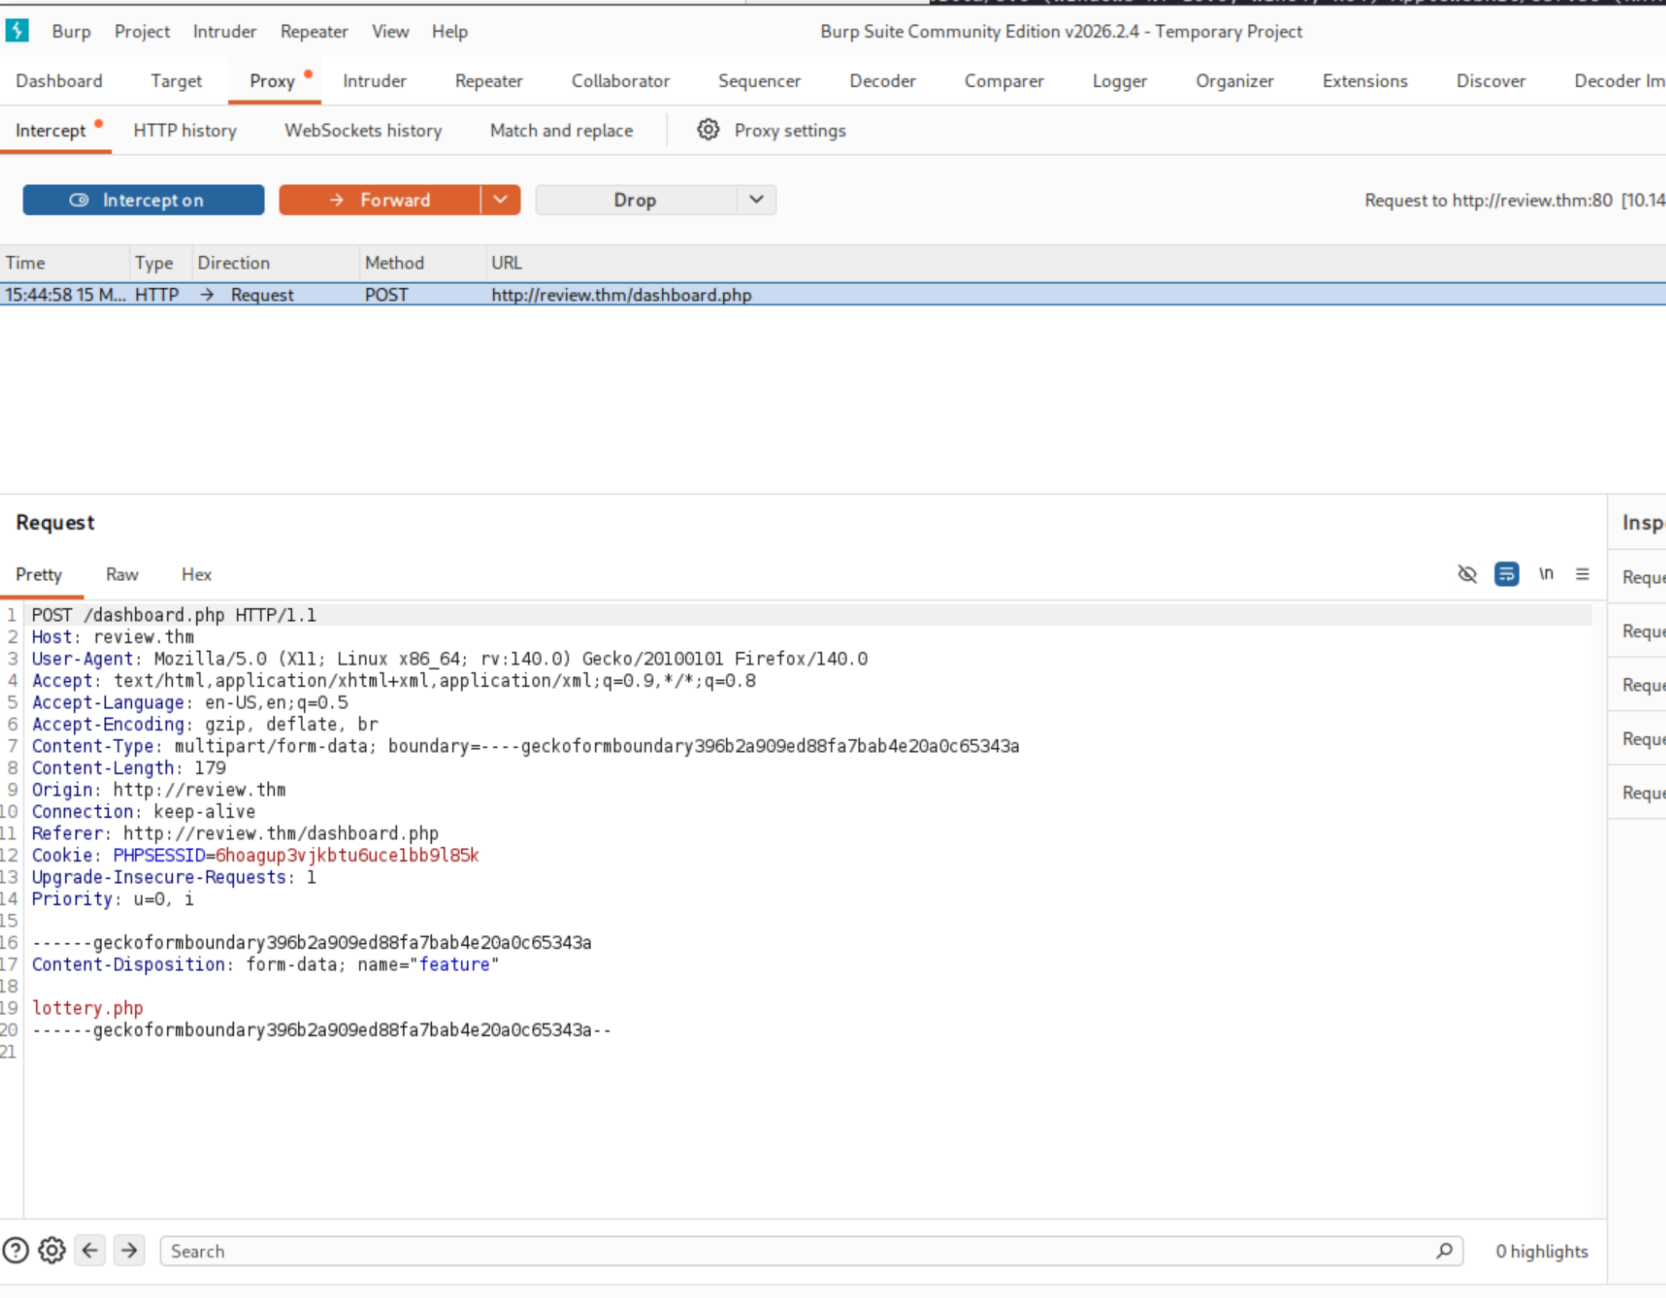Click the Direction column header
Screen dimensions: 1666x1298
click(x=275, y=263)
